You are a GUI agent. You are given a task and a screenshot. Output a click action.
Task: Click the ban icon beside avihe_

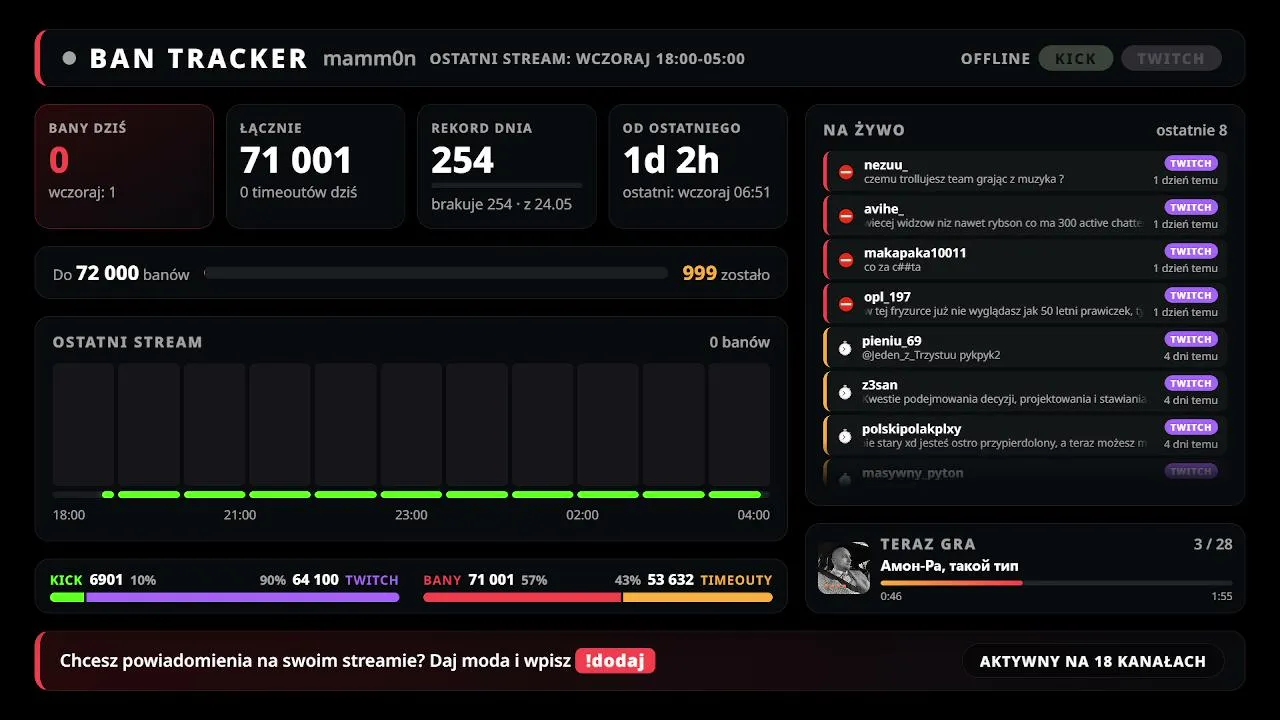(x=846, y=216)
